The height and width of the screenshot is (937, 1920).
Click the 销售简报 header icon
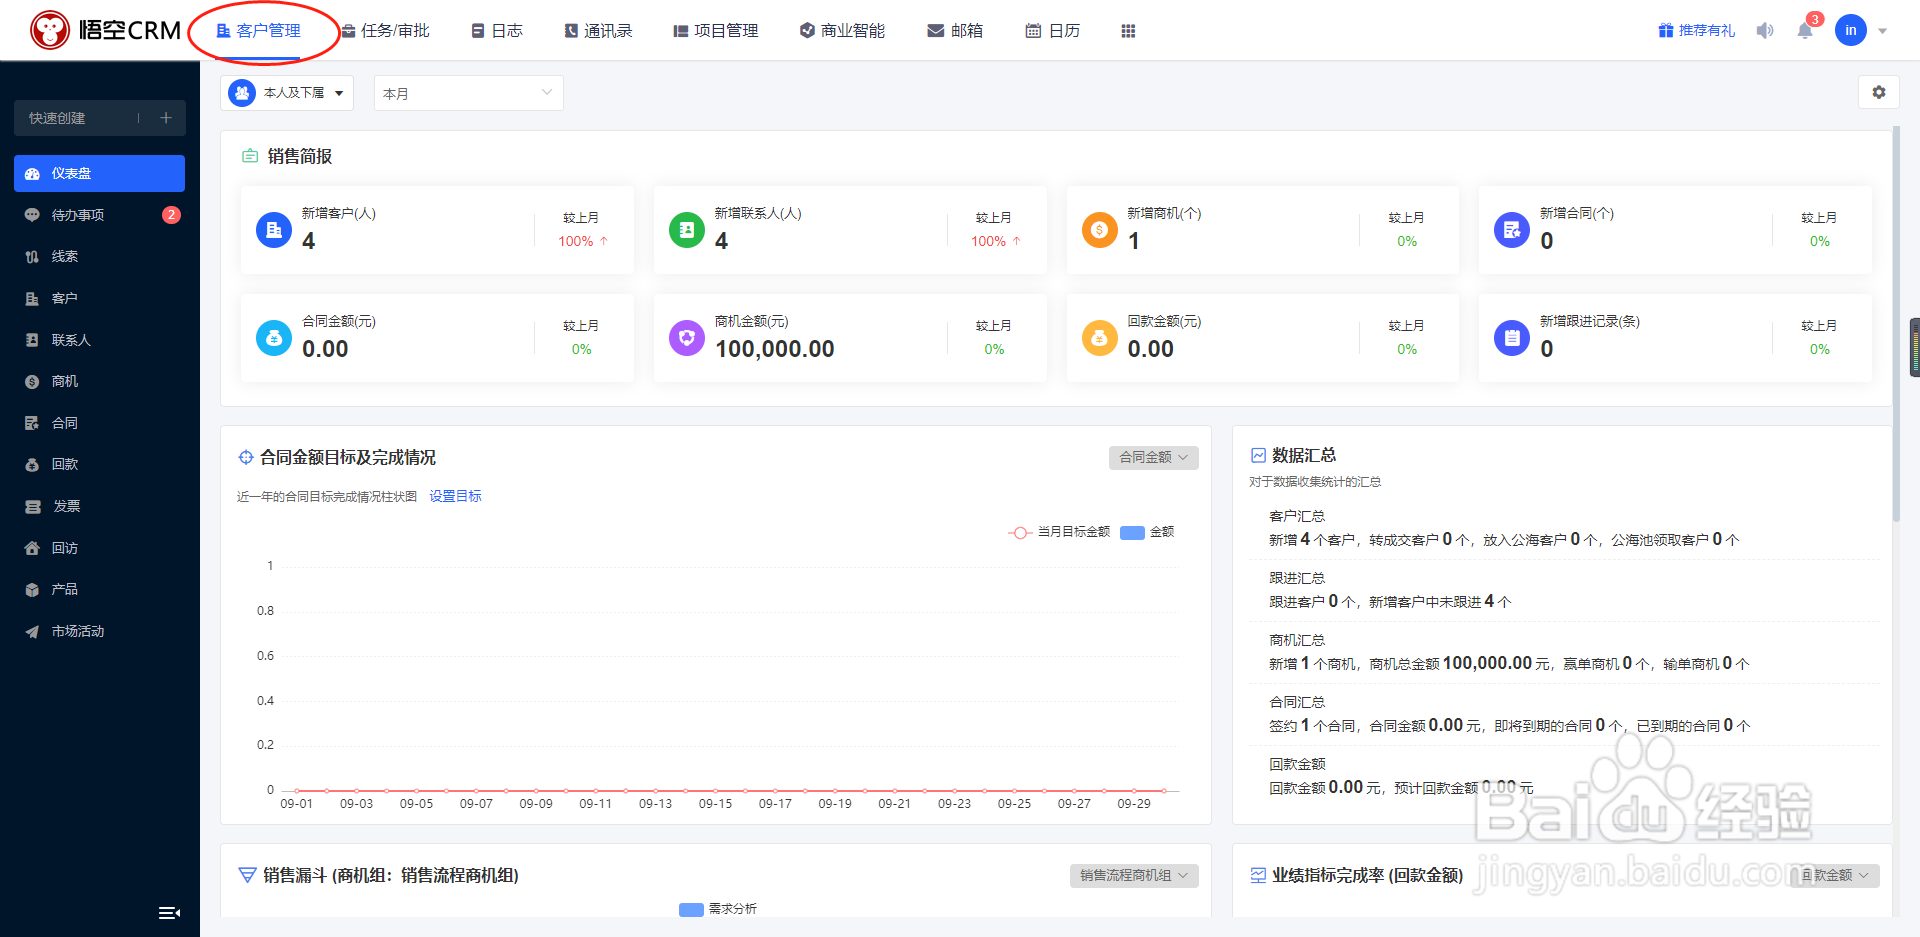tap(250, 156)
